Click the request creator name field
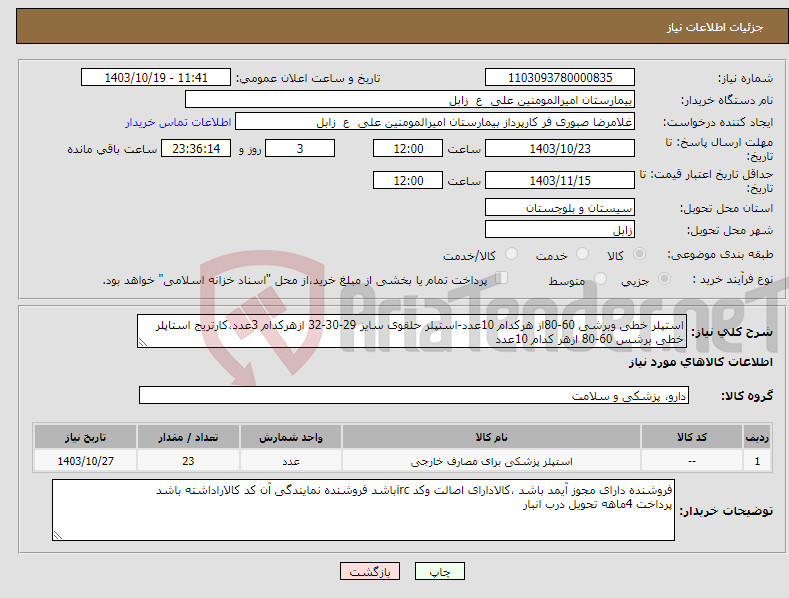Screen dimensions: 789x598 click(435, 122)
